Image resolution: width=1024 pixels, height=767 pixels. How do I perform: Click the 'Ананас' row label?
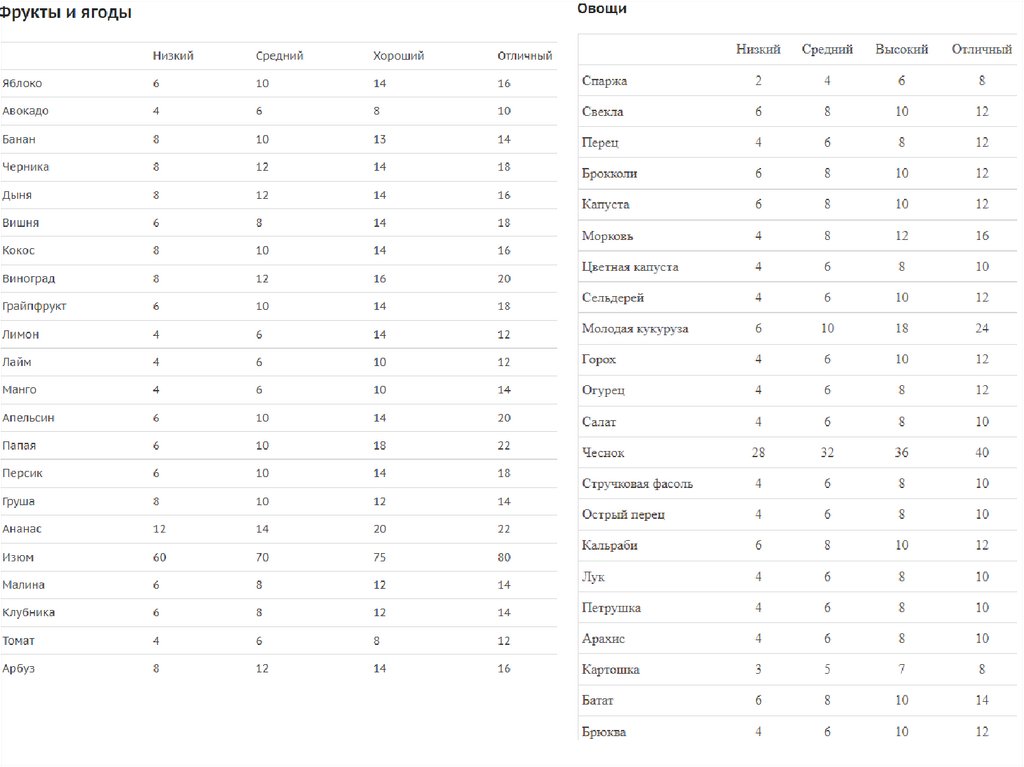coord(22,529)
